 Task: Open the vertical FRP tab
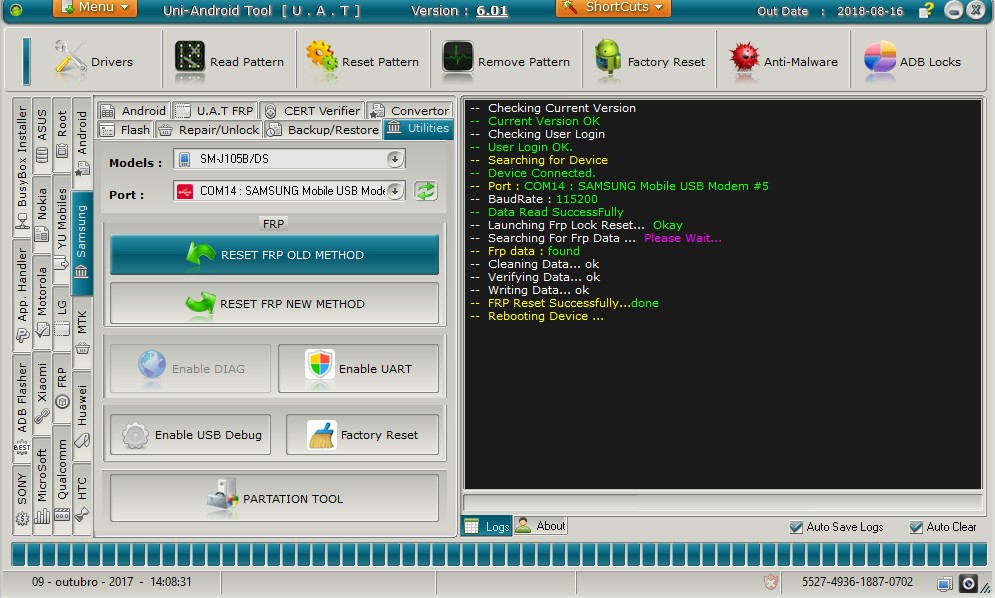click(x=62, y=388)
